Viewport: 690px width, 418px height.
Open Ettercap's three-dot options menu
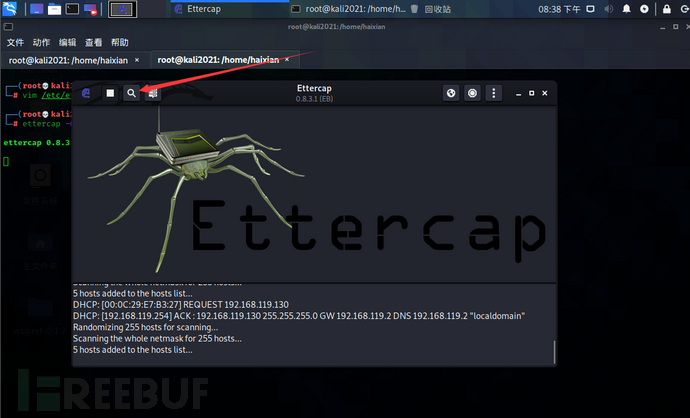494,93
